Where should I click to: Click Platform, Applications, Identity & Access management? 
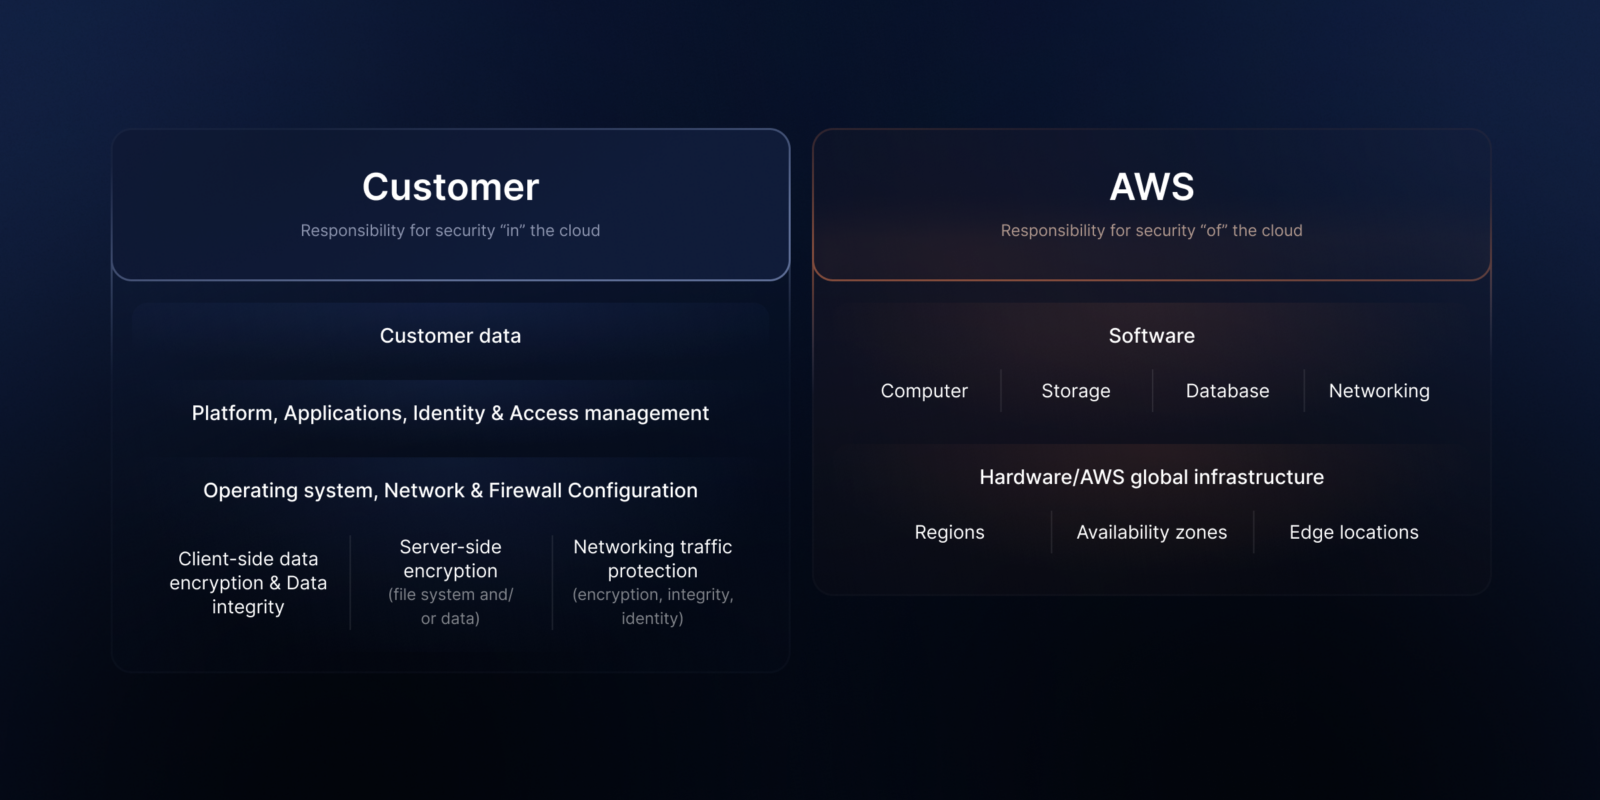click(x=450, y=413)
